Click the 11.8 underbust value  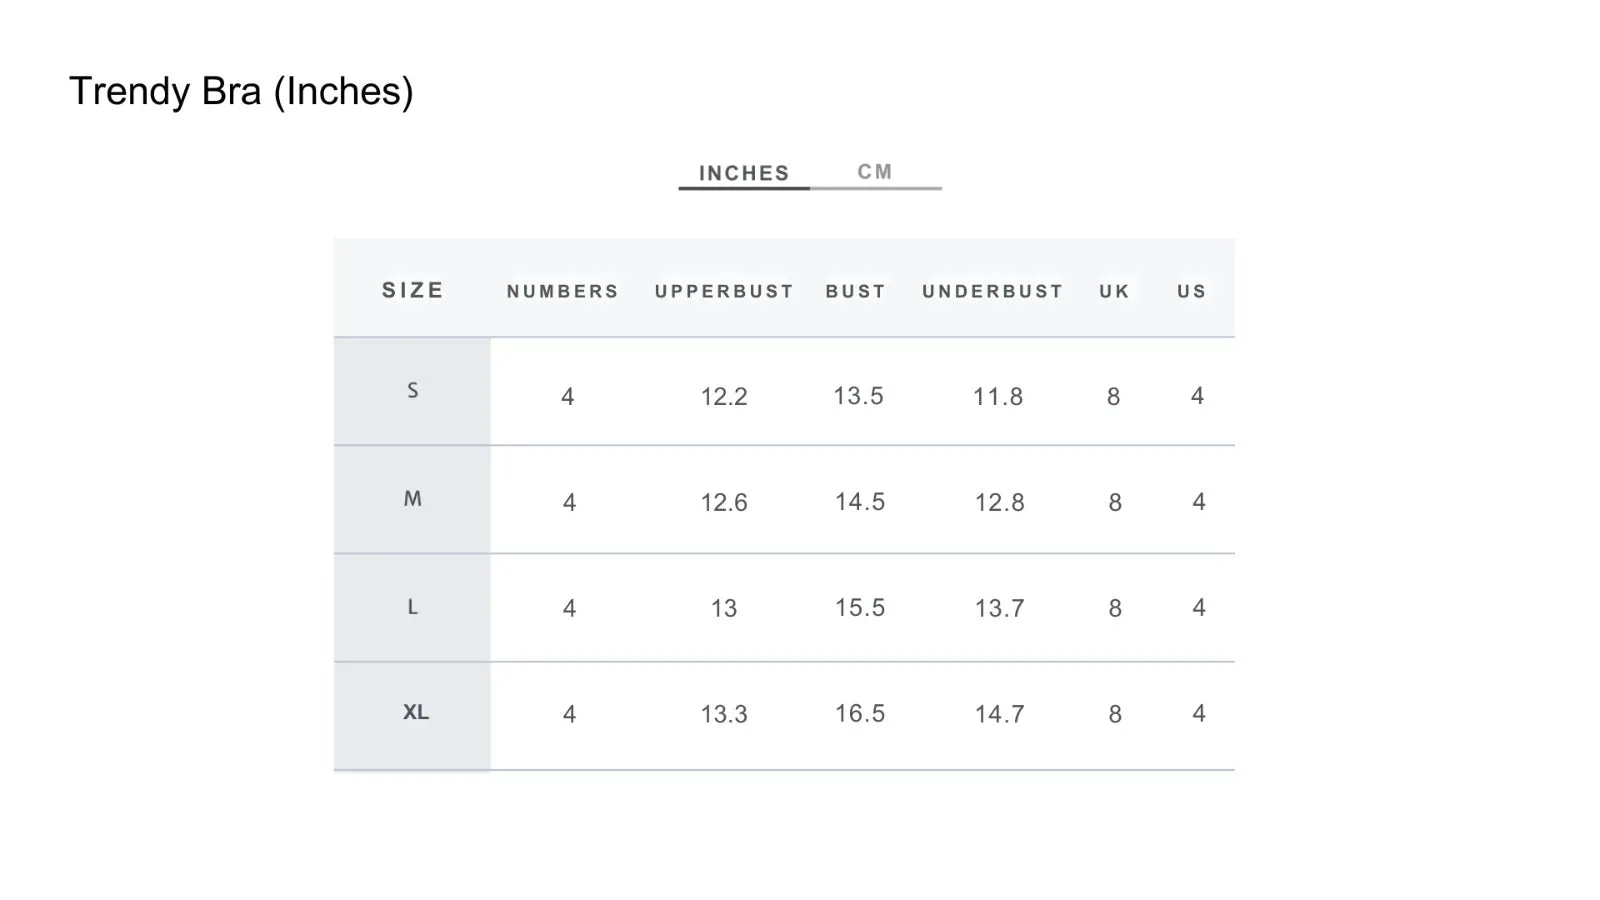998,396
